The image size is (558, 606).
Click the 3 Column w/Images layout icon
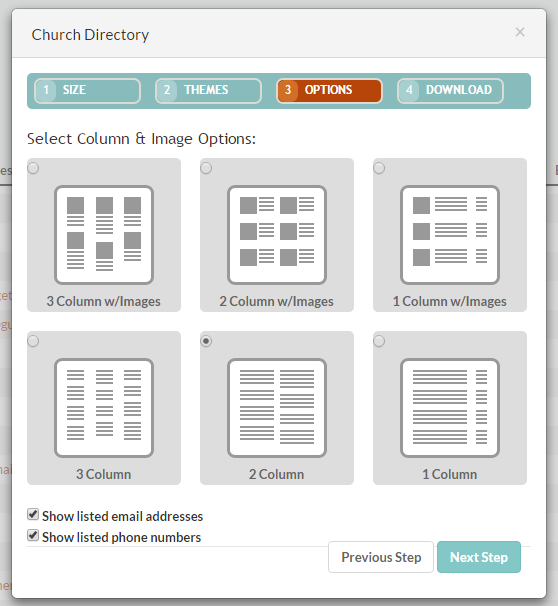click(x=104, y=235)
